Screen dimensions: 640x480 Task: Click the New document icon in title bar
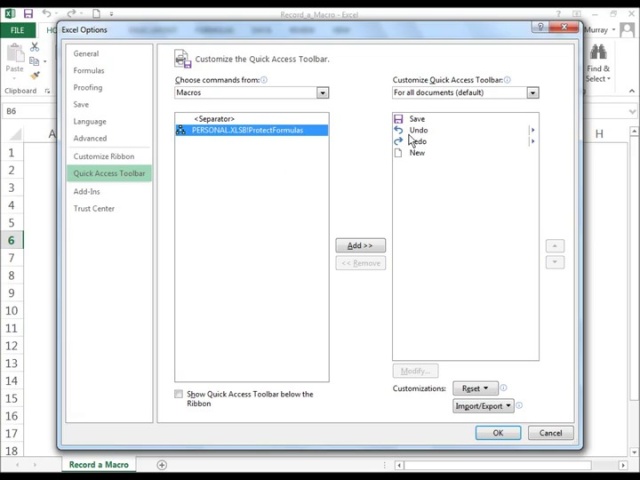tap(96, 14)
